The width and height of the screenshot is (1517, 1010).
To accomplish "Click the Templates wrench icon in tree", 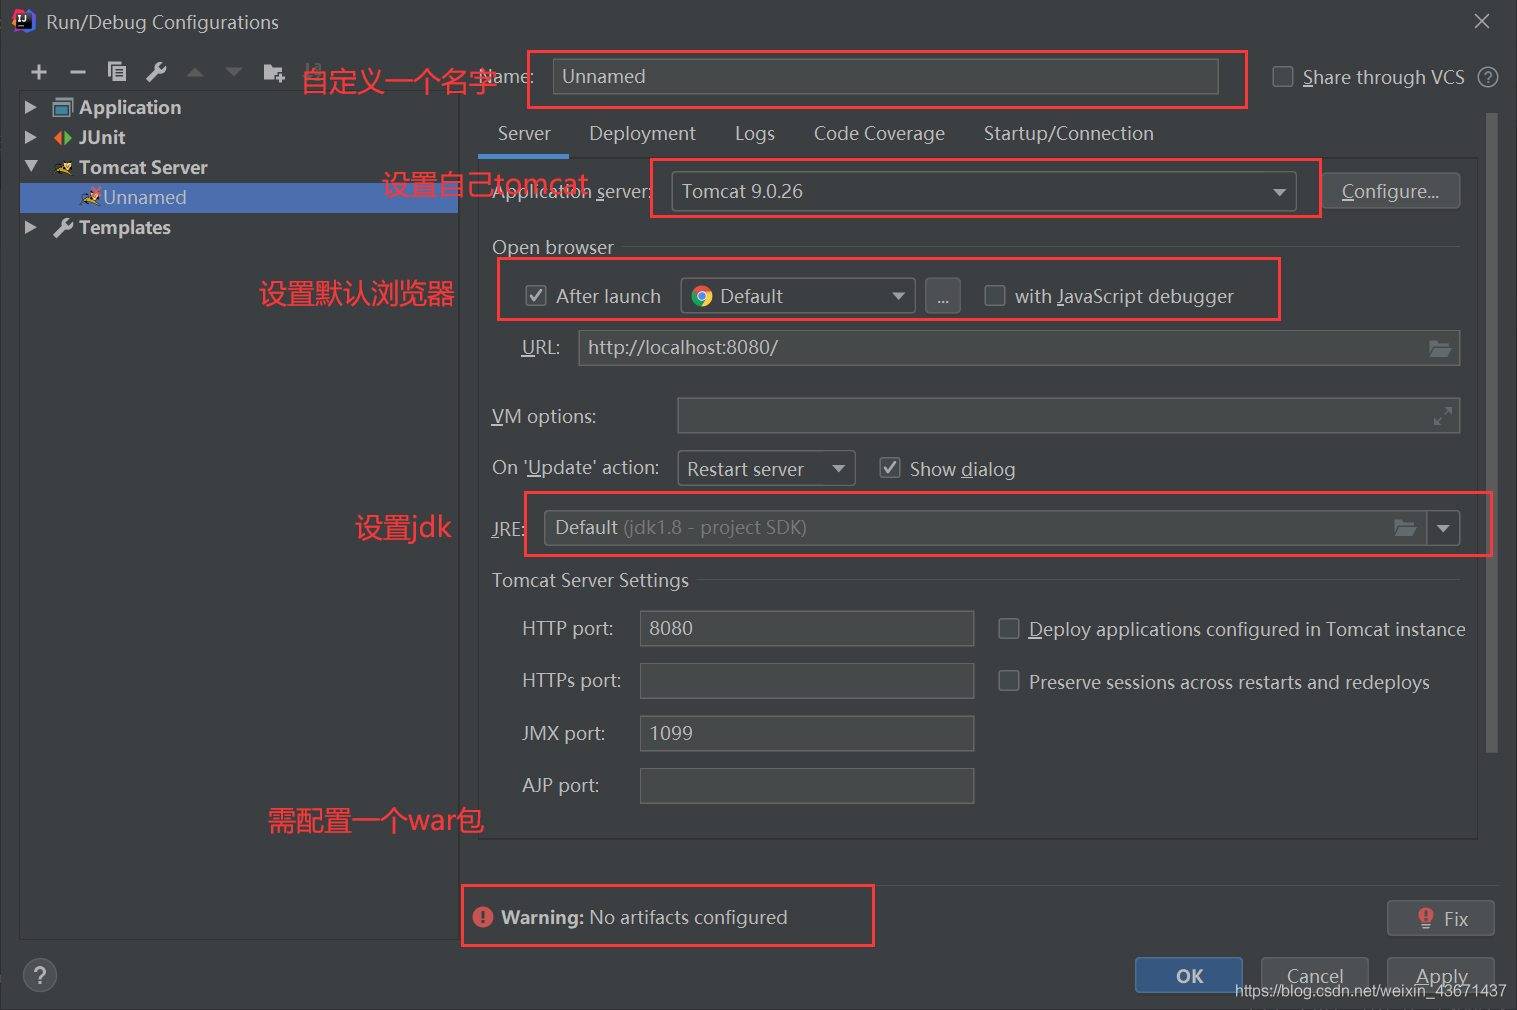I will (x=63, y=227).
